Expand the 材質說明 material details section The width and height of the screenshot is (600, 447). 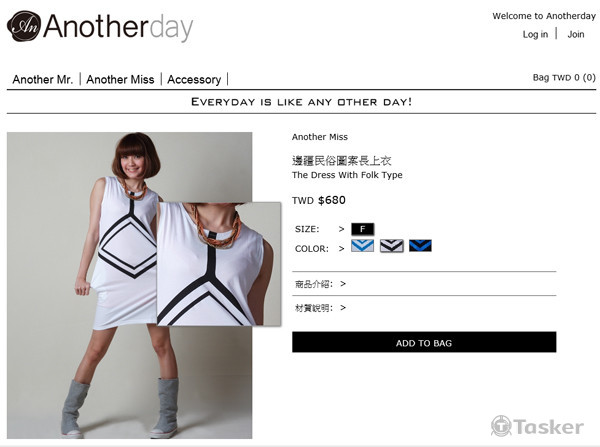point(320,308)
